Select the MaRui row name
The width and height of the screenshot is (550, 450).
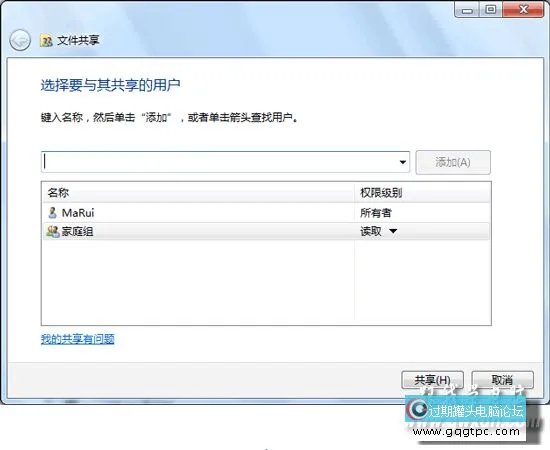pyautogui.click(x=78, y=213)
